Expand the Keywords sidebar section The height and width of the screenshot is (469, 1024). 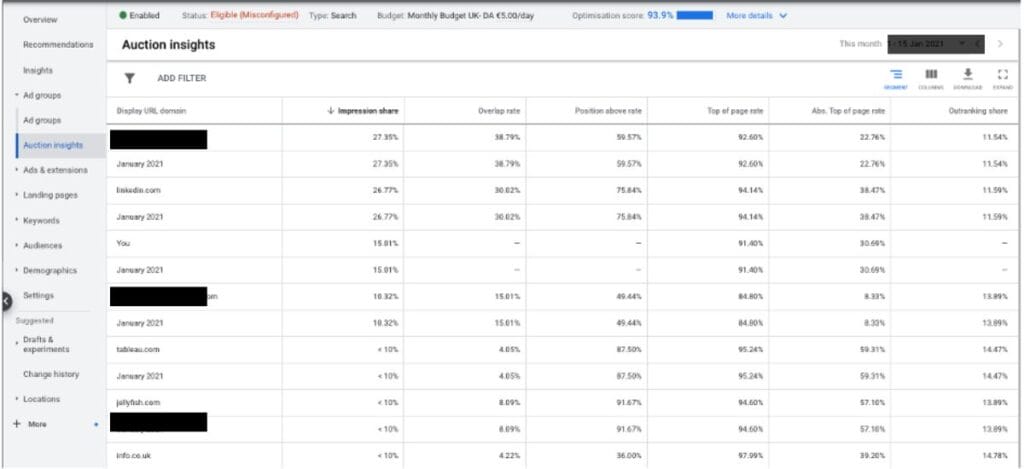40,221
